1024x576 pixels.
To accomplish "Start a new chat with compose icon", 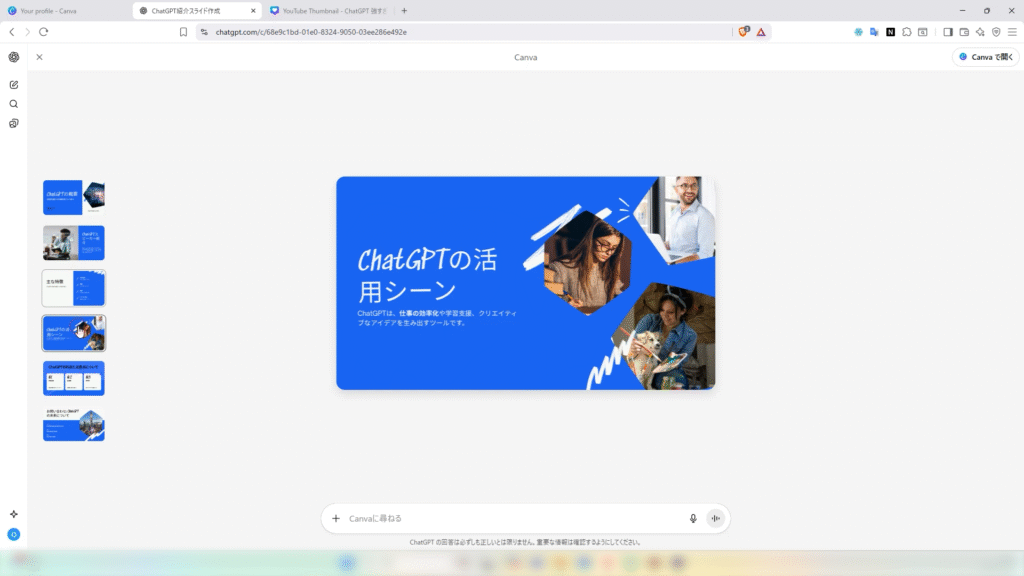I will [14, 84].
